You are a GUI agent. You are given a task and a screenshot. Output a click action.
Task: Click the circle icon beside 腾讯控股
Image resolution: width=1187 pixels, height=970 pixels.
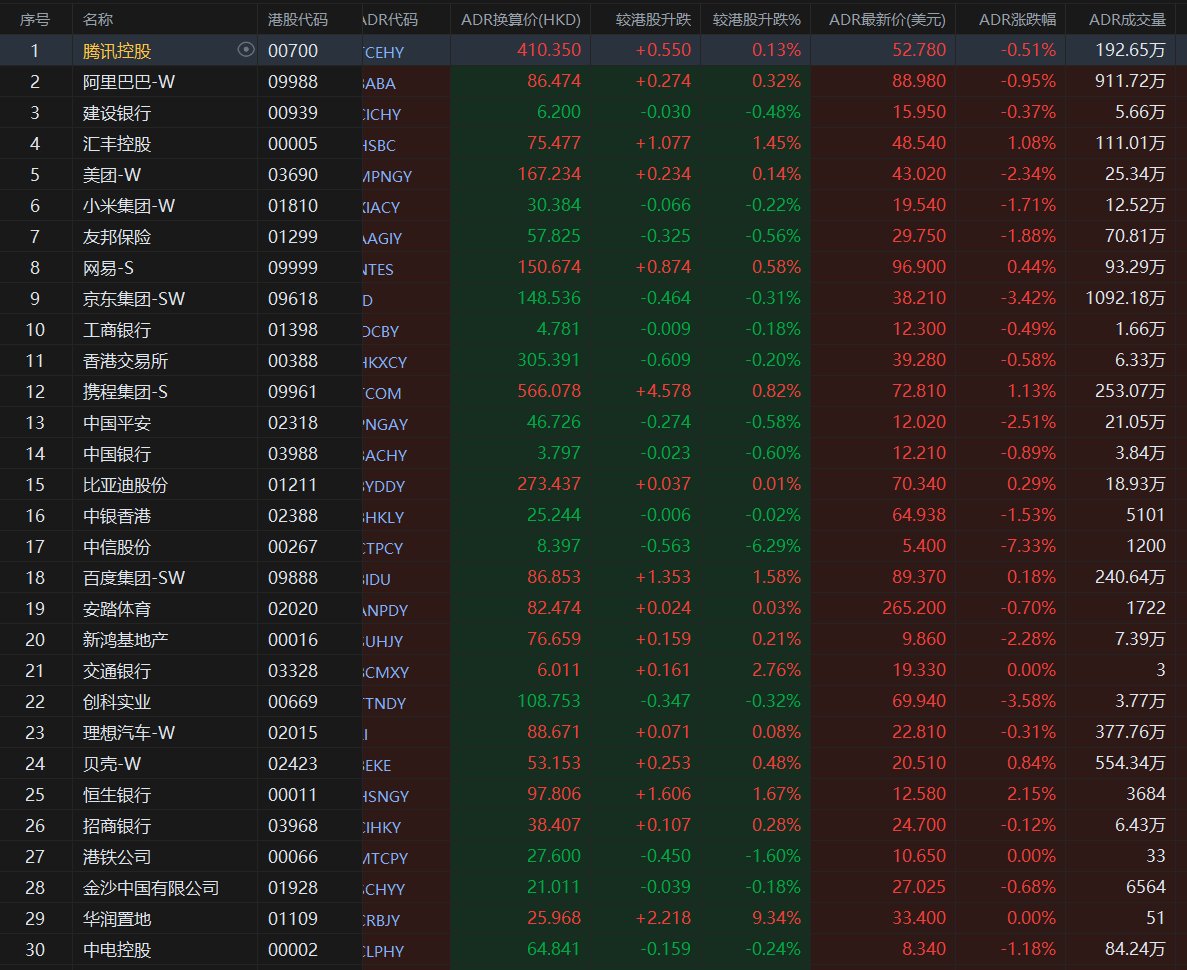pyautogui.click(x=246, y=50)
